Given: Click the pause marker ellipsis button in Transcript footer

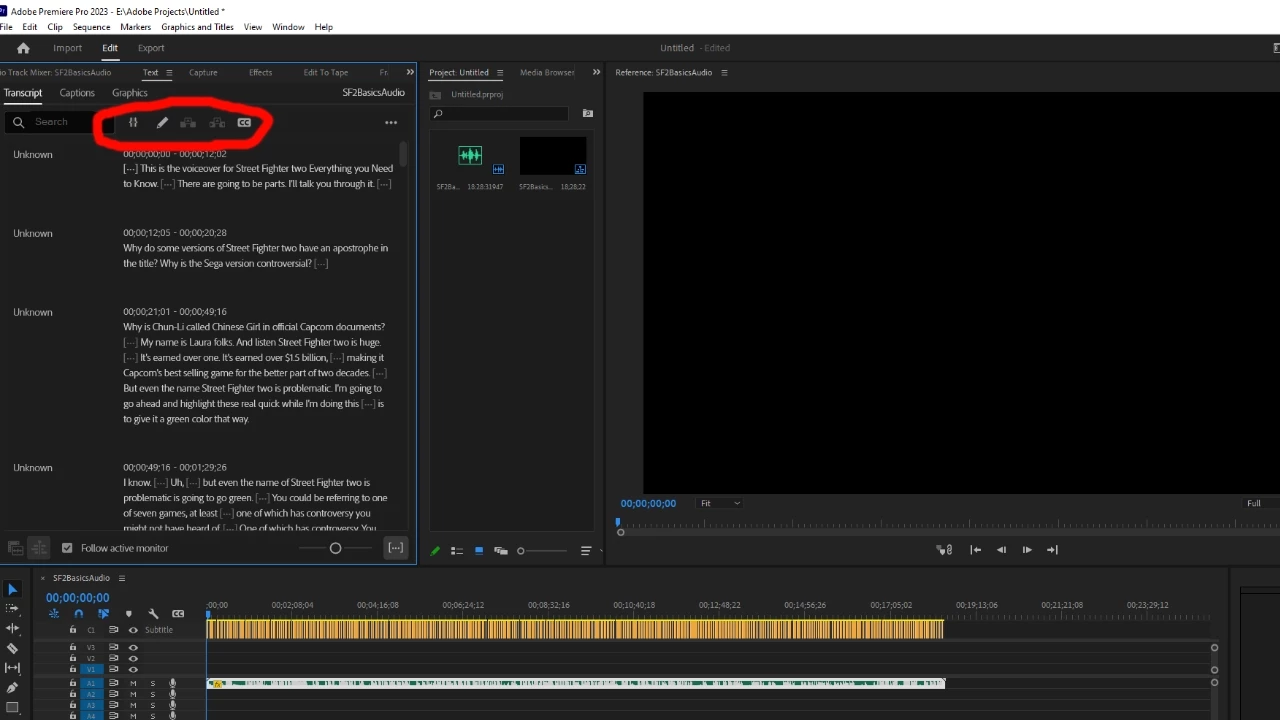Looking at the screenshot, I should [396, 548].
